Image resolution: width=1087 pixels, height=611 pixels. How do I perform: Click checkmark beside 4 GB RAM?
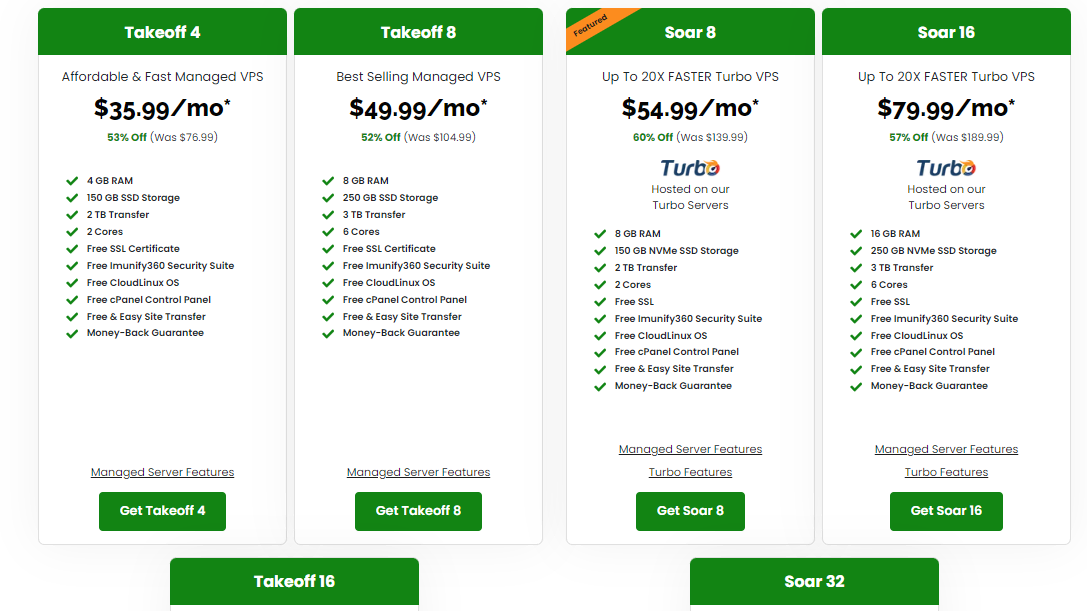(x=72, y=181)
